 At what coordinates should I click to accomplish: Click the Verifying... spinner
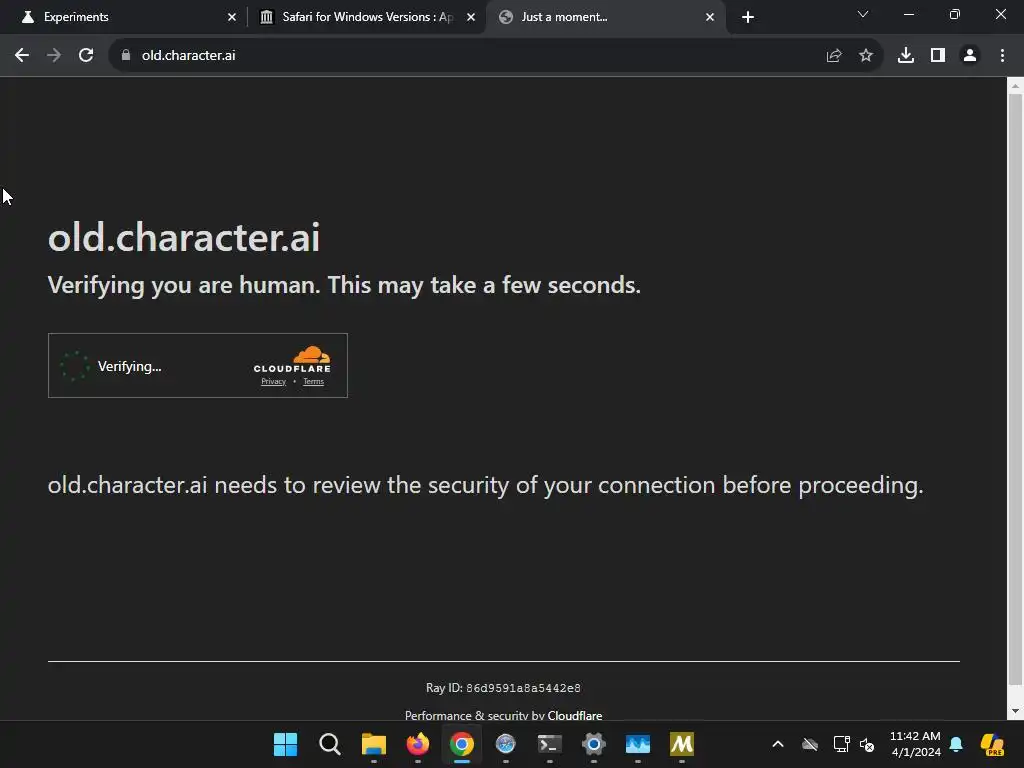(74, 366)
